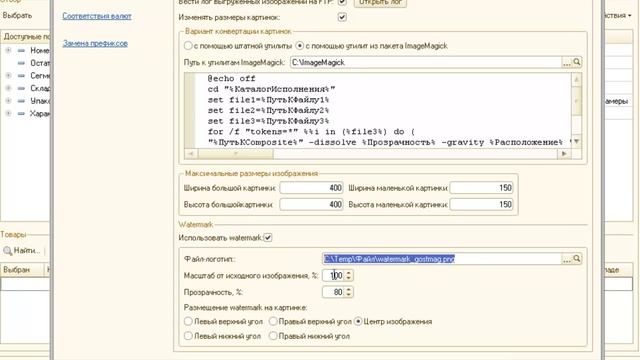Click the scale percentage value field
Image resolution: width=640 pixels, height=360 pixels.
click(333, 276)
